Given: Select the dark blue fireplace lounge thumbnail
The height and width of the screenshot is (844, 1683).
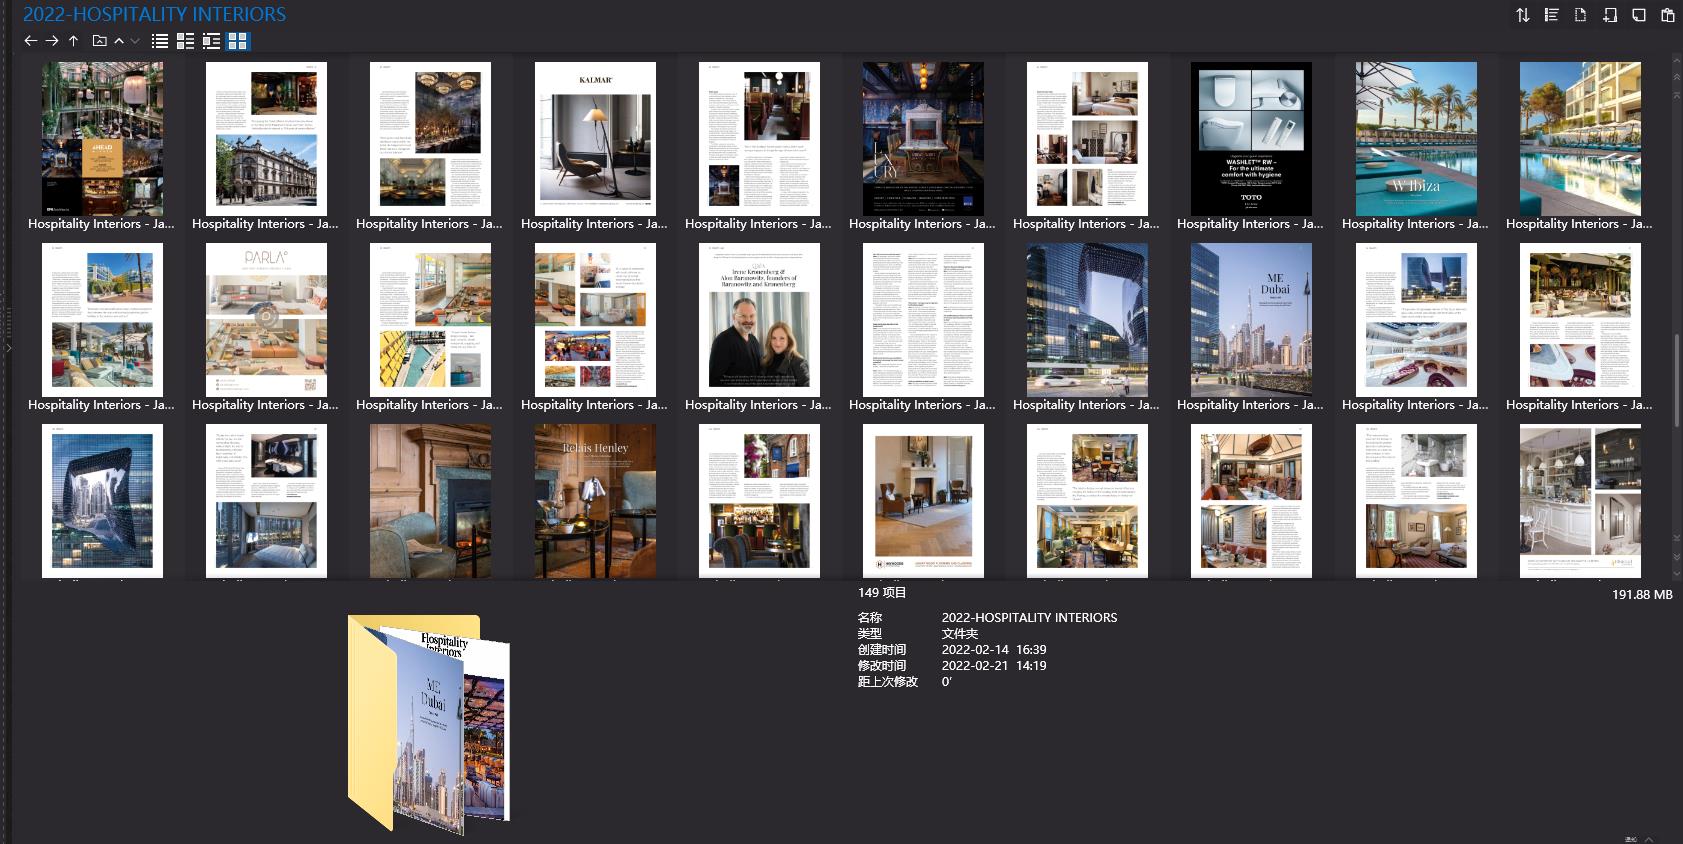Looking at the screenshot, I should coord(923,138).
